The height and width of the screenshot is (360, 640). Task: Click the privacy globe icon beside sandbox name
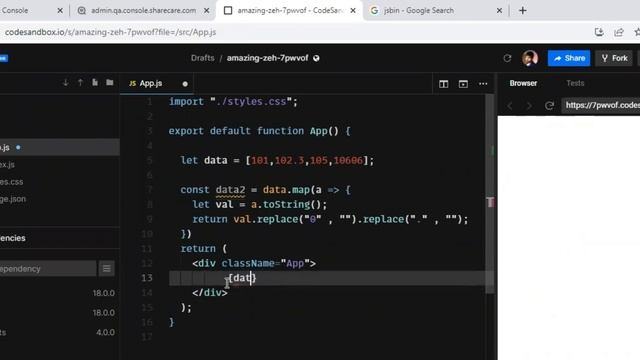tap(316, 58)
